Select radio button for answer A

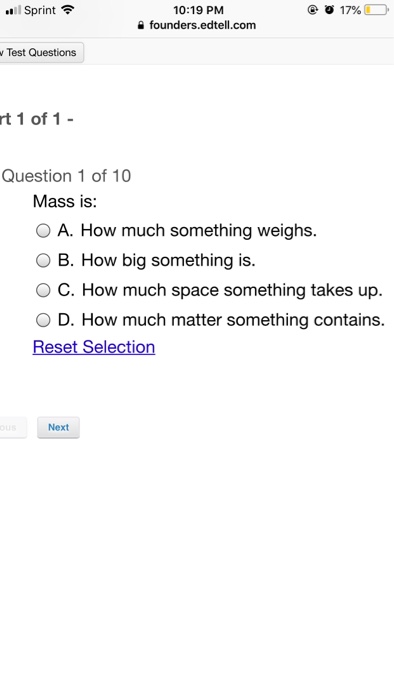tap(43, 231)
